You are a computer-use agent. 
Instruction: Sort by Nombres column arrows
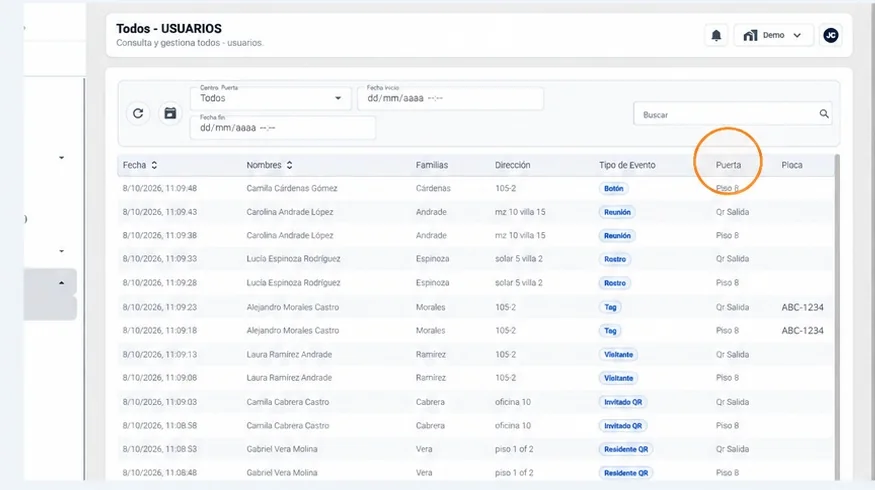(289, 165)
